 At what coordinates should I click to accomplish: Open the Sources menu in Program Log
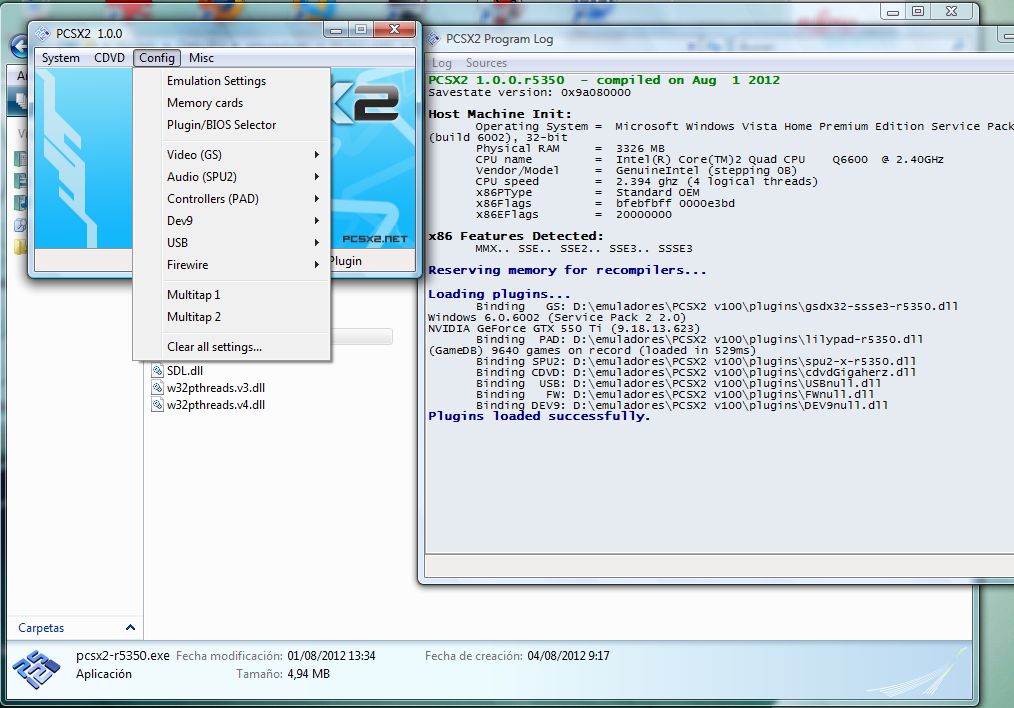(x=486, y=63)
